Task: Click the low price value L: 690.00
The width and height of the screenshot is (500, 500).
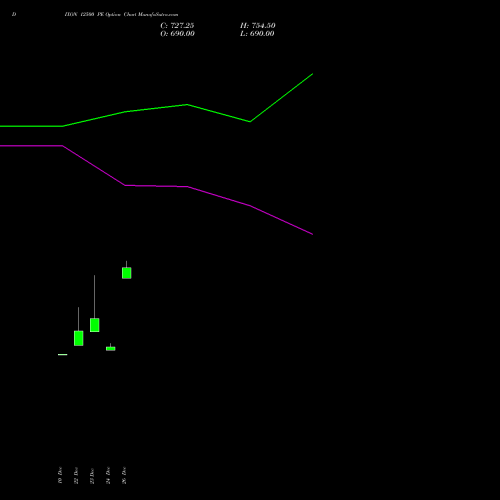Action: tap(257, 34)
